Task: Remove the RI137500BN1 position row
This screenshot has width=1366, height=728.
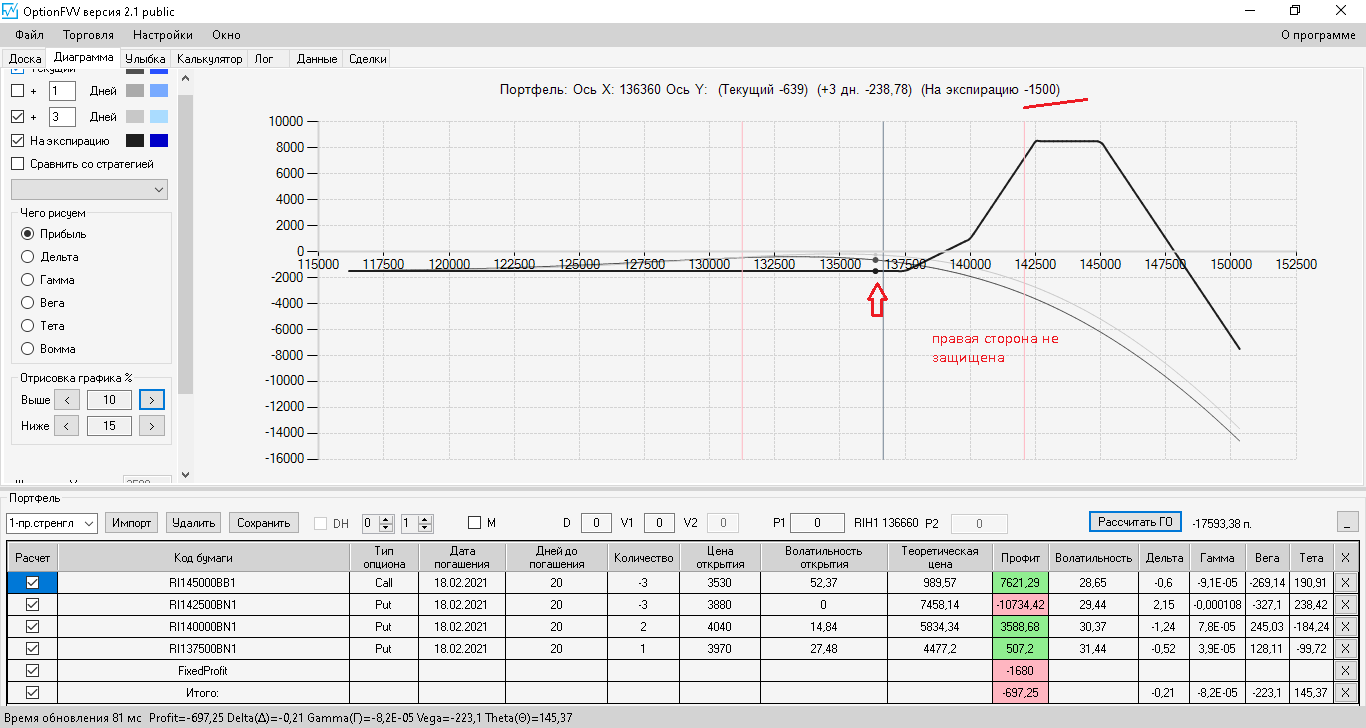Action: [x=1345, y=648]
